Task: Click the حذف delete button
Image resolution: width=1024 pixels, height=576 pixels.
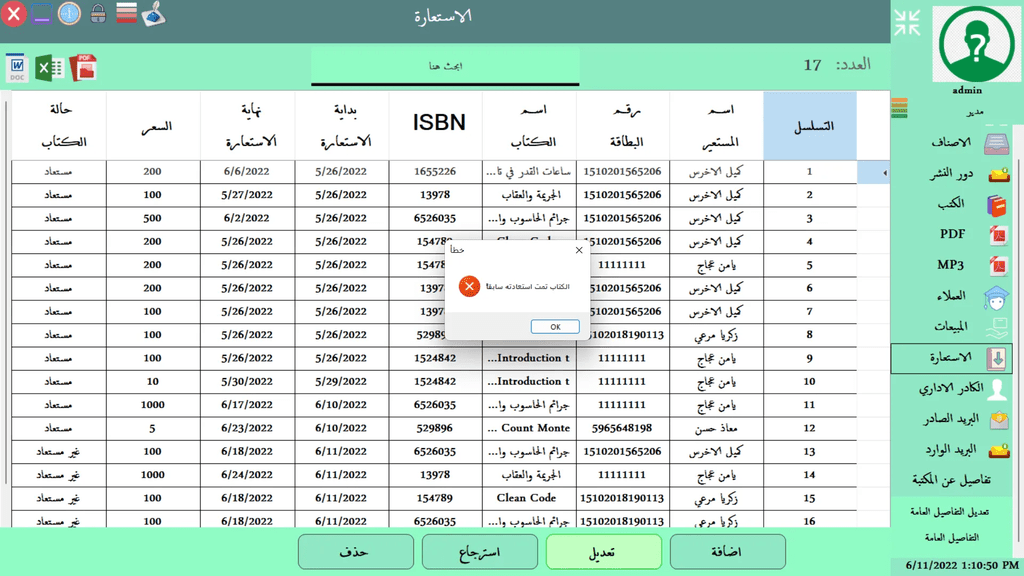Action: [x=355, y=552]
